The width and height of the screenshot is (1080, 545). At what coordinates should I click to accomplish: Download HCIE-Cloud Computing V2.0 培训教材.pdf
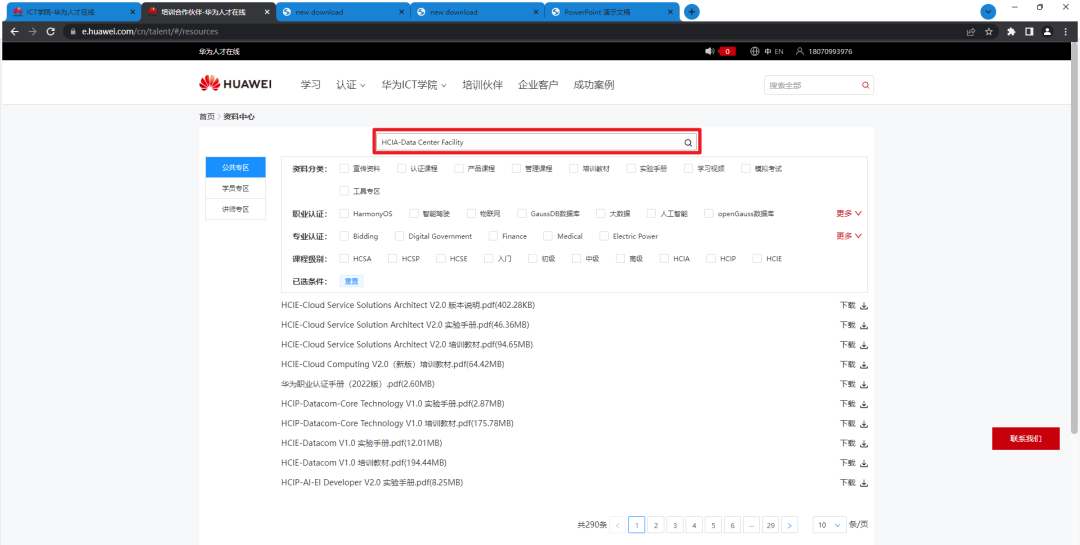pyautogui.click(x=854, y=364)
